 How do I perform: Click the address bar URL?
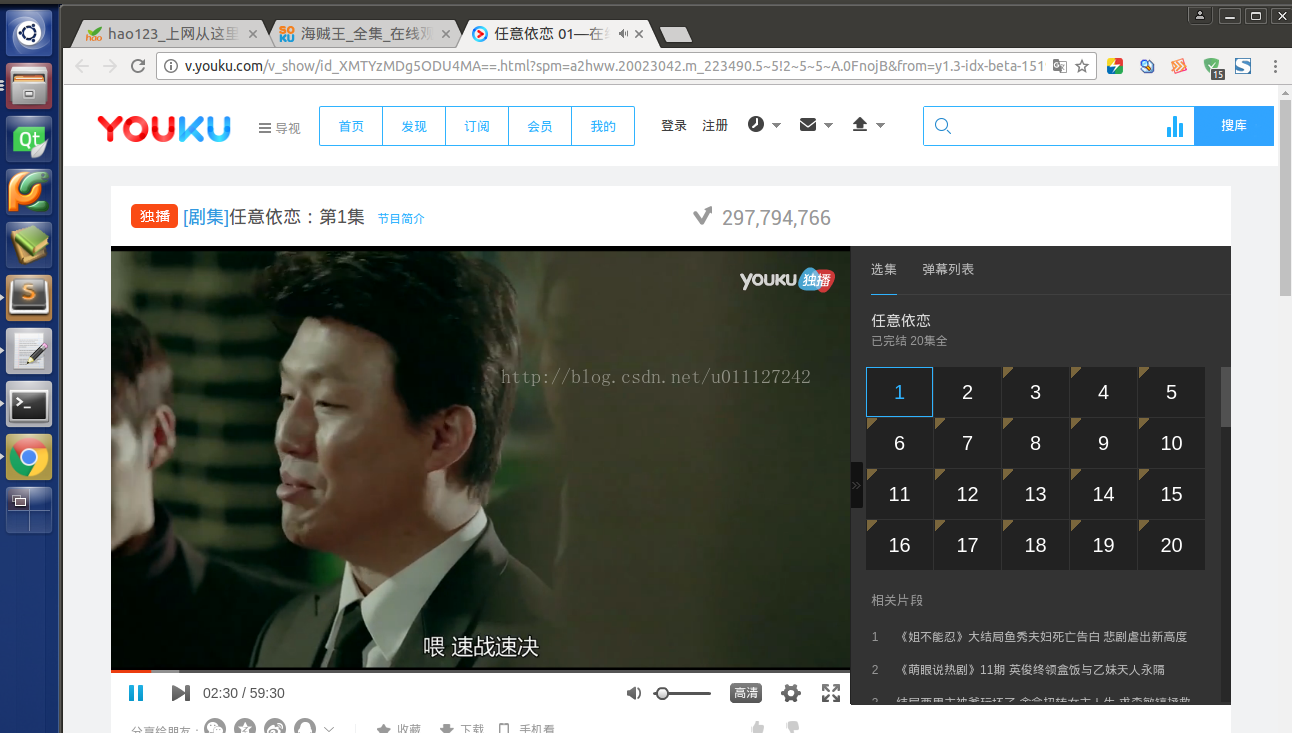pos(613,66)
